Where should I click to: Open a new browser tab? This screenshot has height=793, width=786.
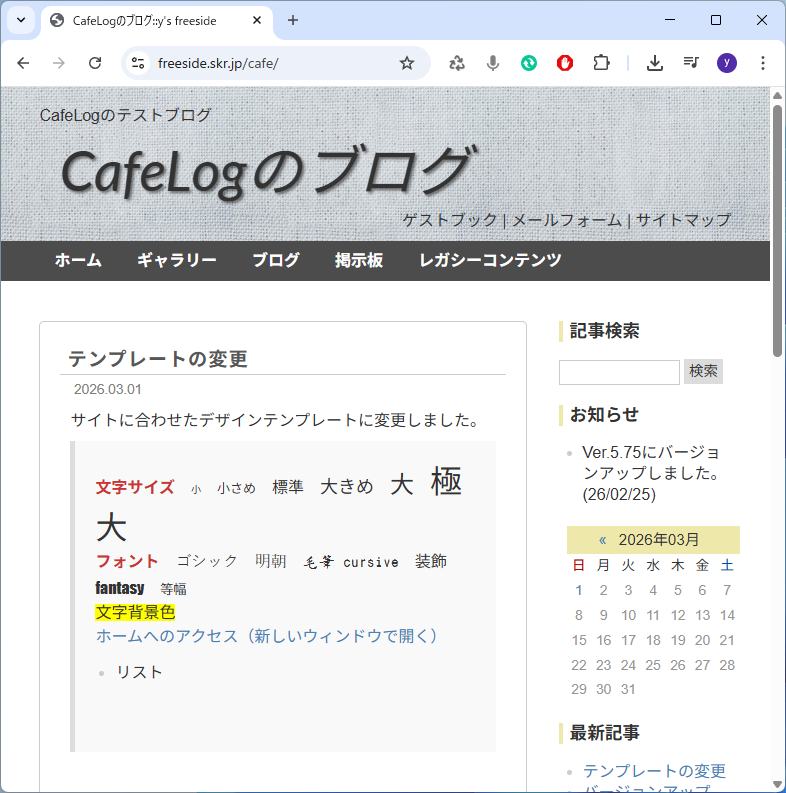(x=293, y=20)
